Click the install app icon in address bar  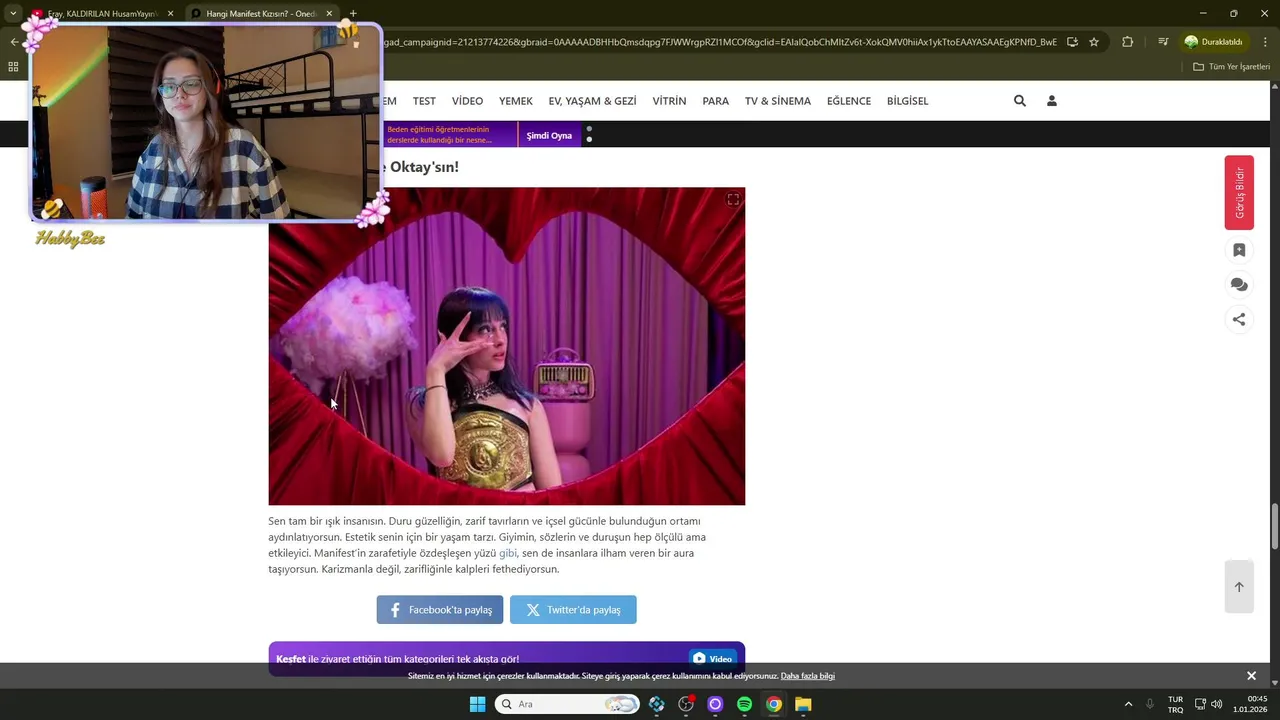pyautogui.click(x=1072, y=42)
